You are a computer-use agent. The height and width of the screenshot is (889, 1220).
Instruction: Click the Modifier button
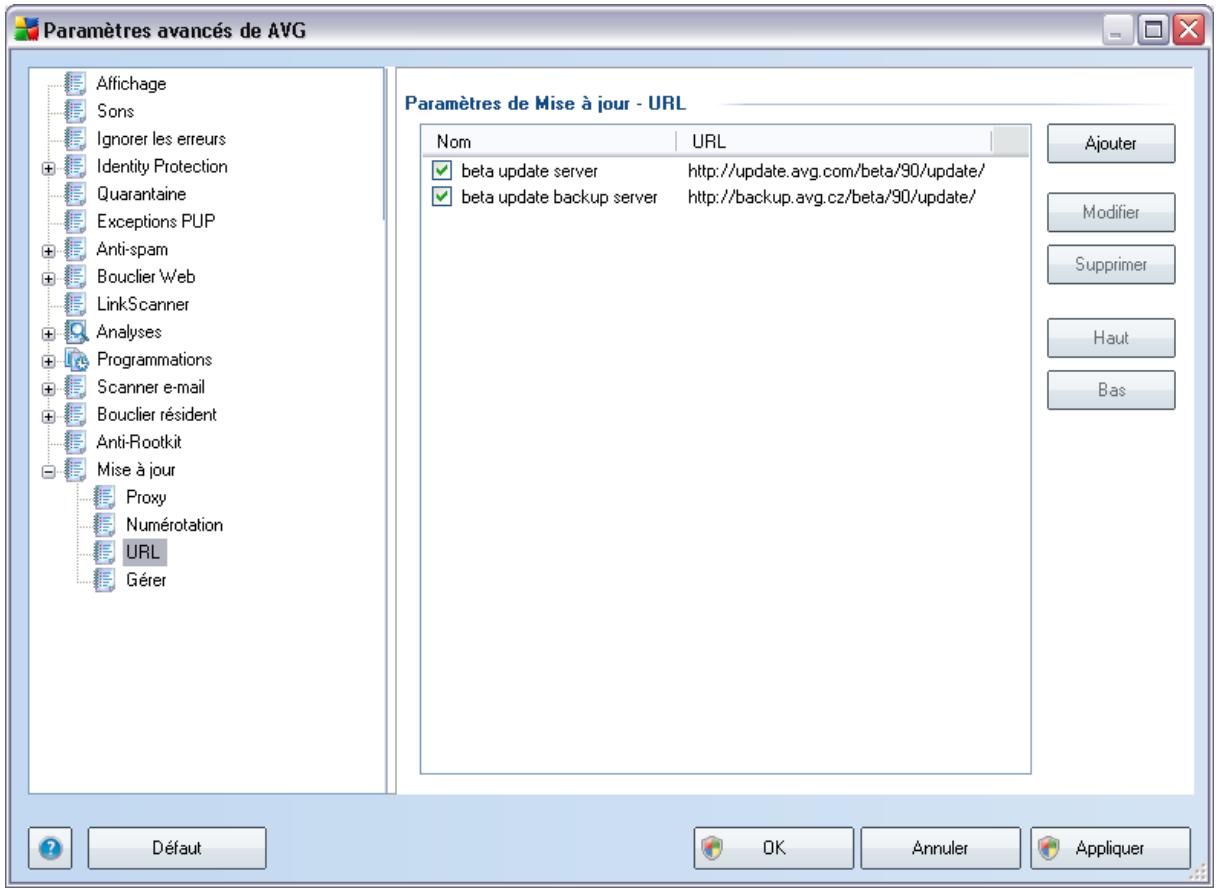pyautogui.click(x=1111, y=213)
